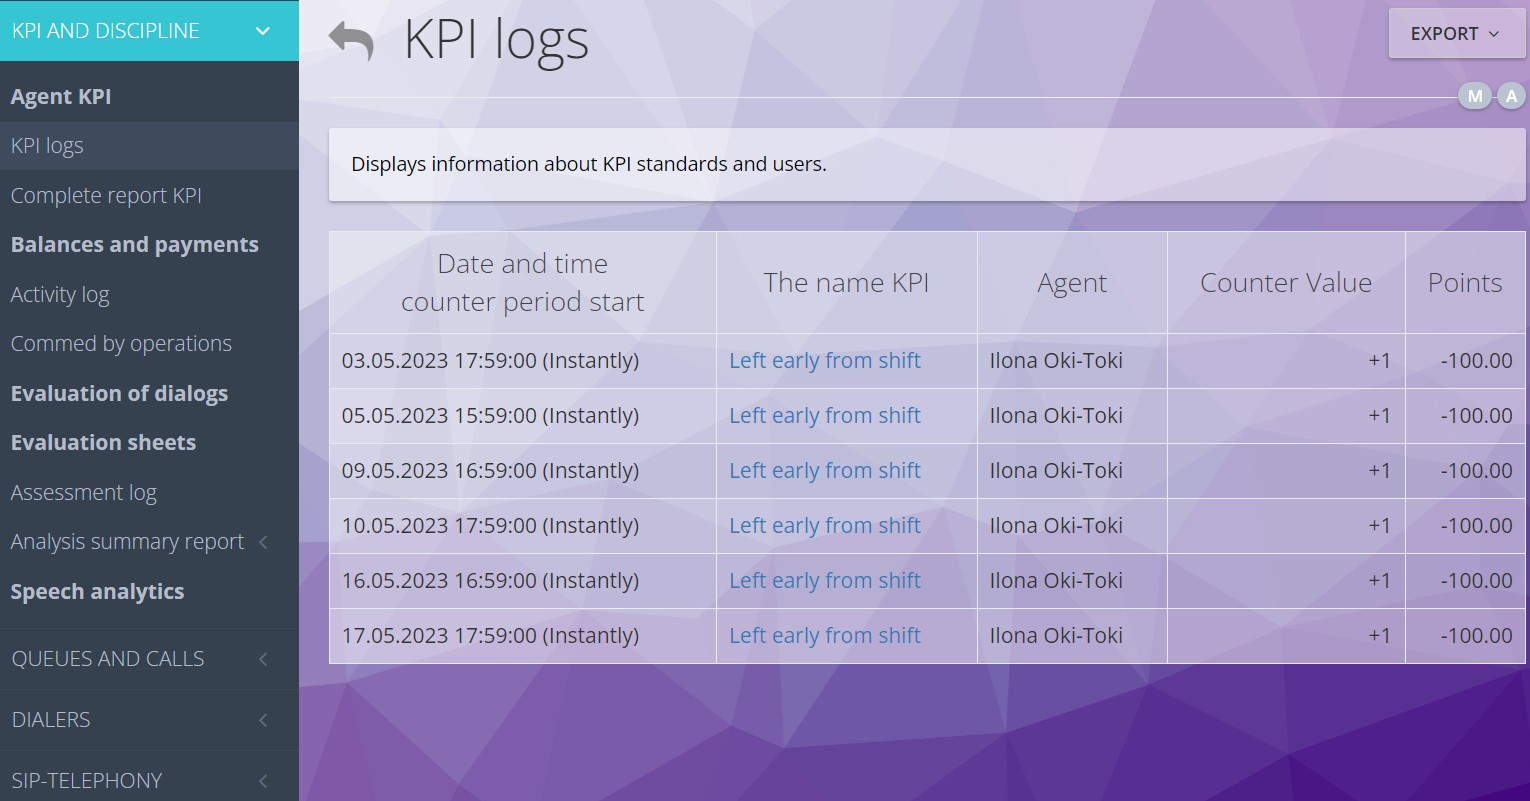Open Left early from shift link for 03.05.2023

[825, 361]
